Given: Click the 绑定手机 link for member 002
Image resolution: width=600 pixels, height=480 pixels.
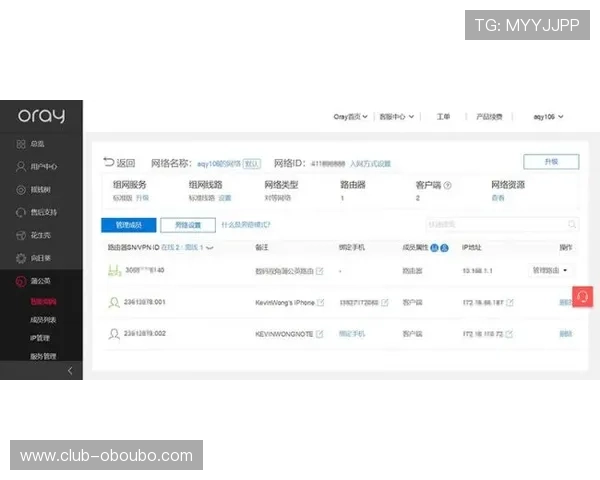Looking at the screenshot, I should (352, 333).
